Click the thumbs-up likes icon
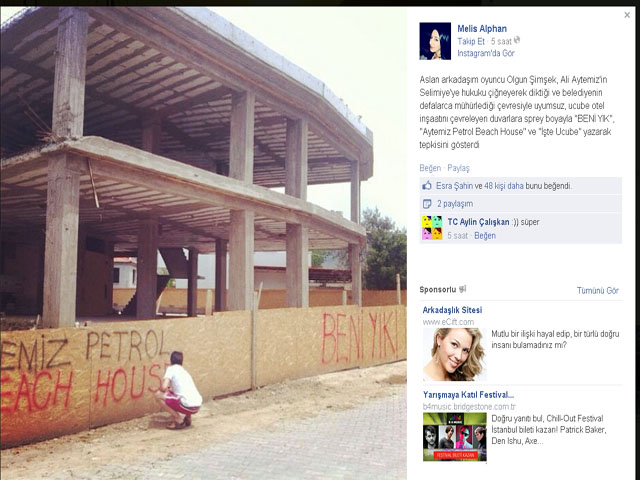Image resolution: width=640 pixels, height=480 pixels. tap(427, 186)
